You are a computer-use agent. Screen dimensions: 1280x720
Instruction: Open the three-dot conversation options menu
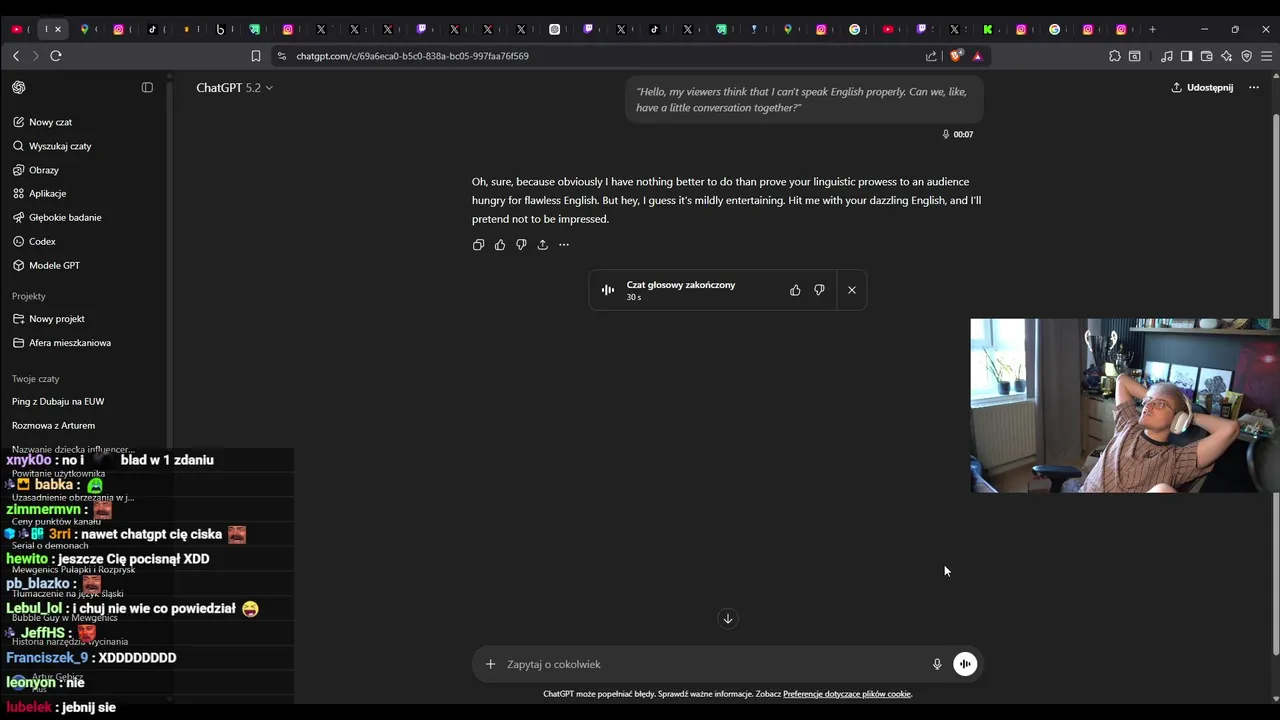[1254, 88]
